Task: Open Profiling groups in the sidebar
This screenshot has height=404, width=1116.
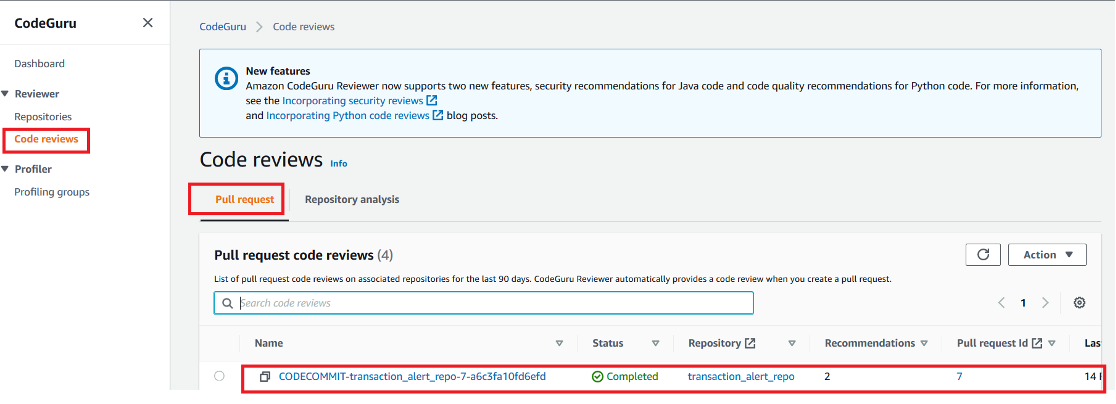Action: pyautogui.click(x=52, y=192)
